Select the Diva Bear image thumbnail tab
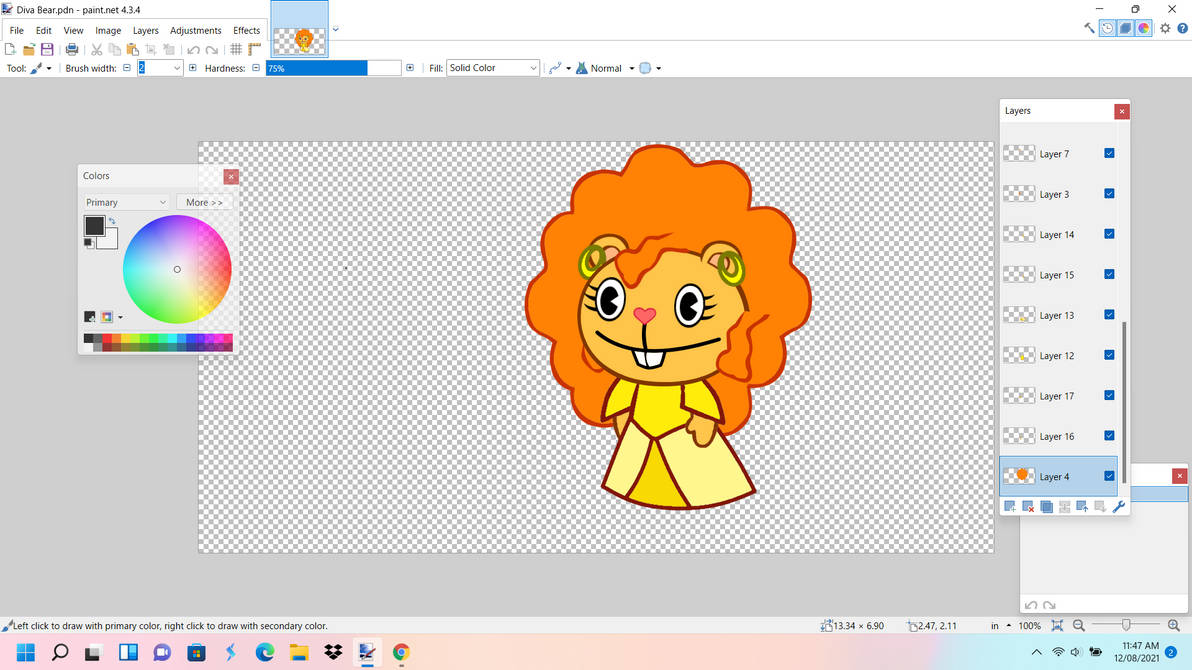The height and width of the screenshot is (670, 1192). point(300,30)
